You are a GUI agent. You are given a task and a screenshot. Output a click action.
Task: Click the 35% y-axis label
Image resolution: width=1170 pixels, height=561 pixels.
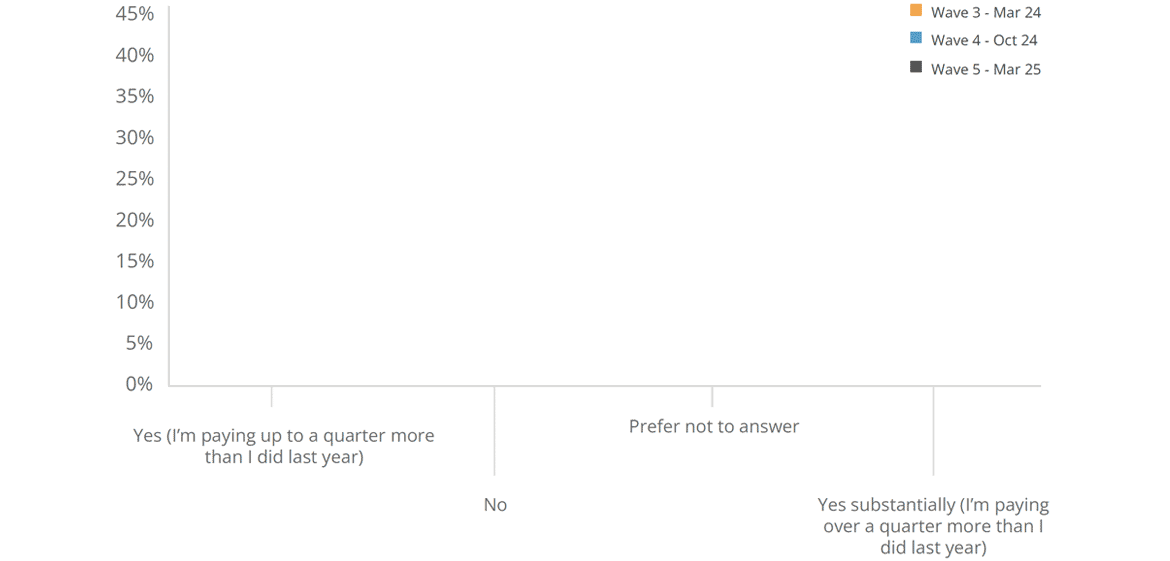pyautogui.click(x=135, y=96)
